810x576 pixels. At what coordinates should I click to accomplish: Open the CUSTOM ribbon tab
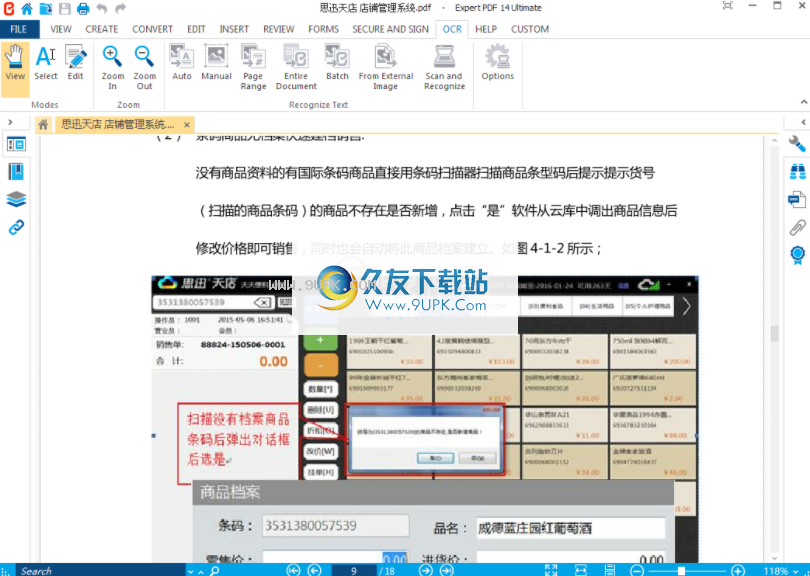tap(529, 29)
